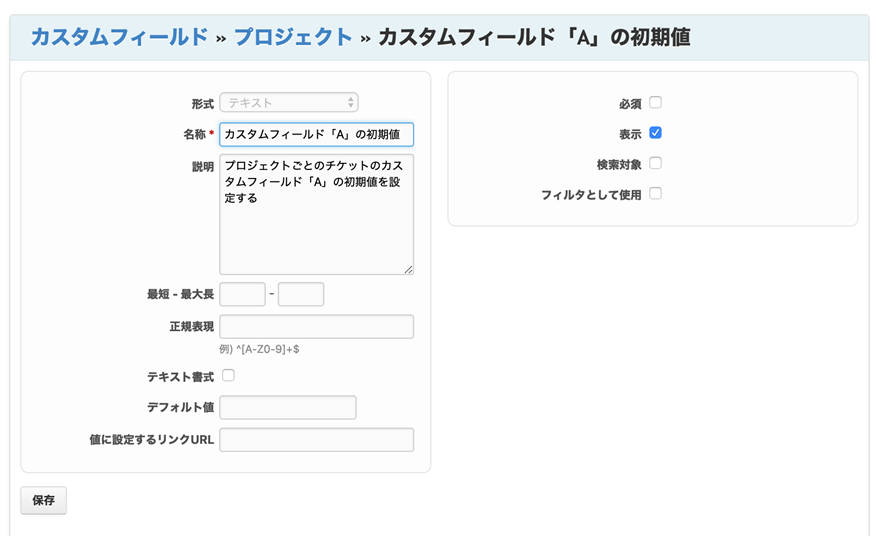The width and height of the screenshot is (876, 536).
Task: Open the 形式 format dropdown
Action: pos(289,102)
